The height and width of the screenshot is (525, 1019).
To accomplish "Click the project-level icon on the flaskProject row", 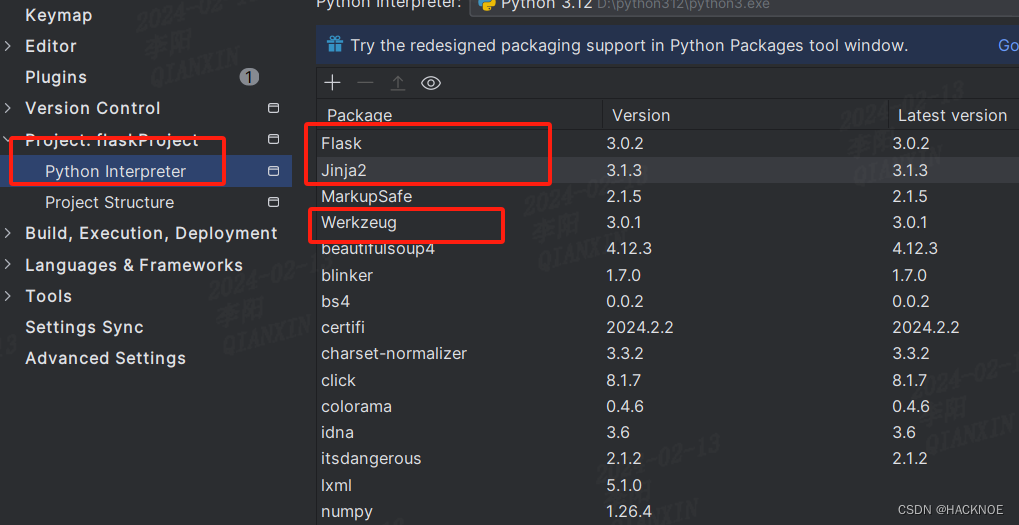I will [274, 139].
